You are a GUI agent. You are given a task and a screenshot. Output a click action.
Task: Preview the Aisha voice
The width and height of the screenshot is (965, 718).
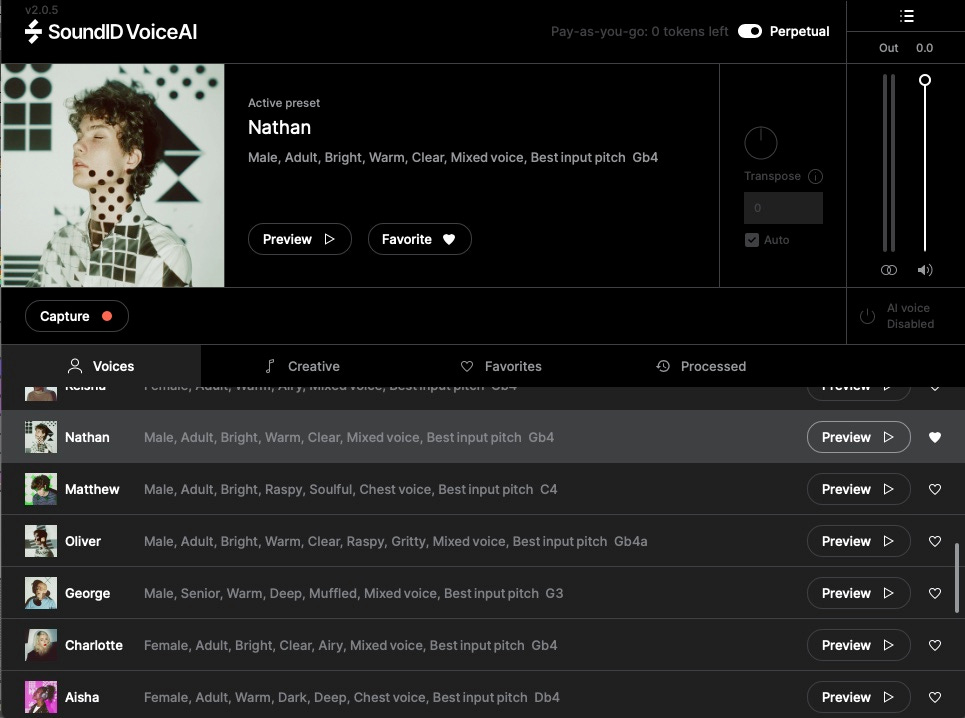pos(859,697)
